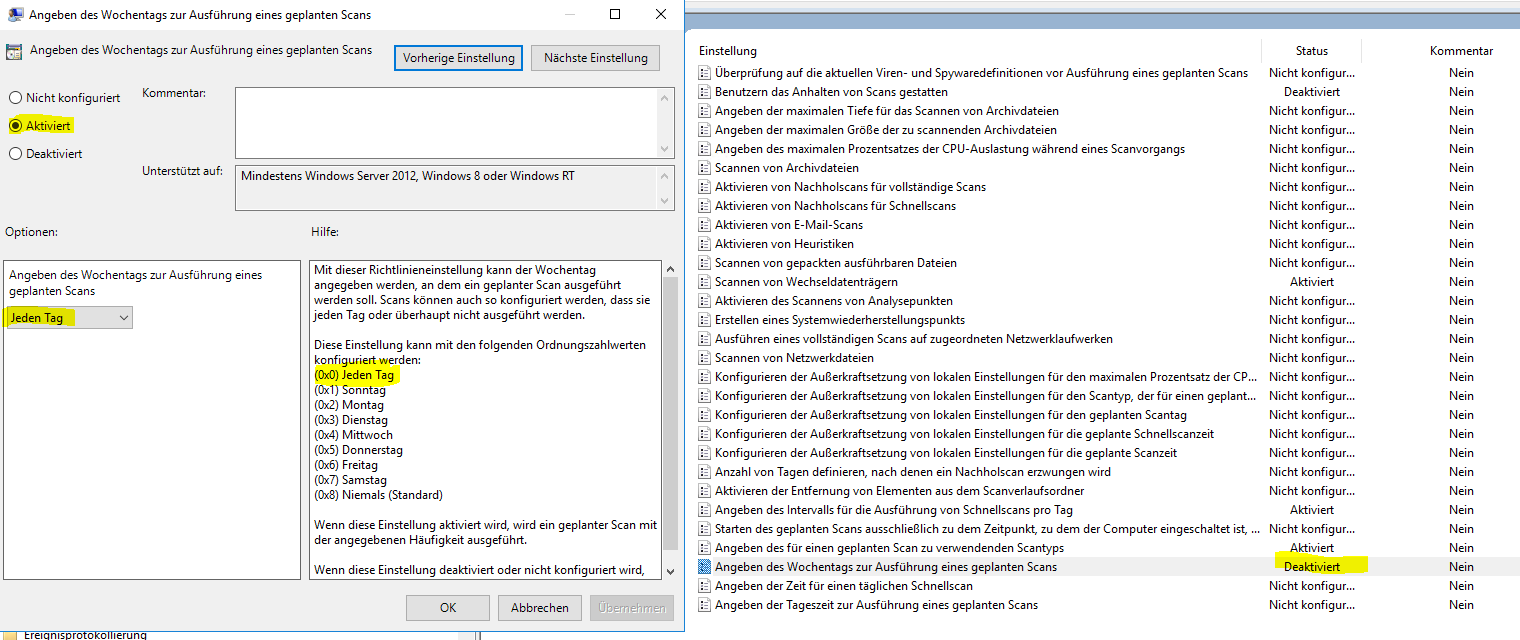Click the dialog title bar policy icon
The height and width of the screenshot is (640, 1520).
click(15, 14)
